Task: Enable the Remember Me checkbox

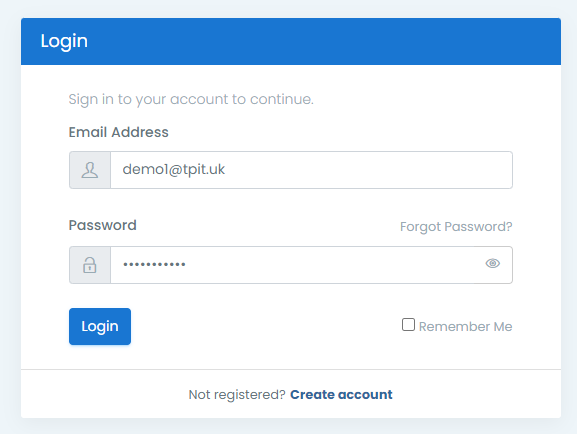Action: [408, 325]
